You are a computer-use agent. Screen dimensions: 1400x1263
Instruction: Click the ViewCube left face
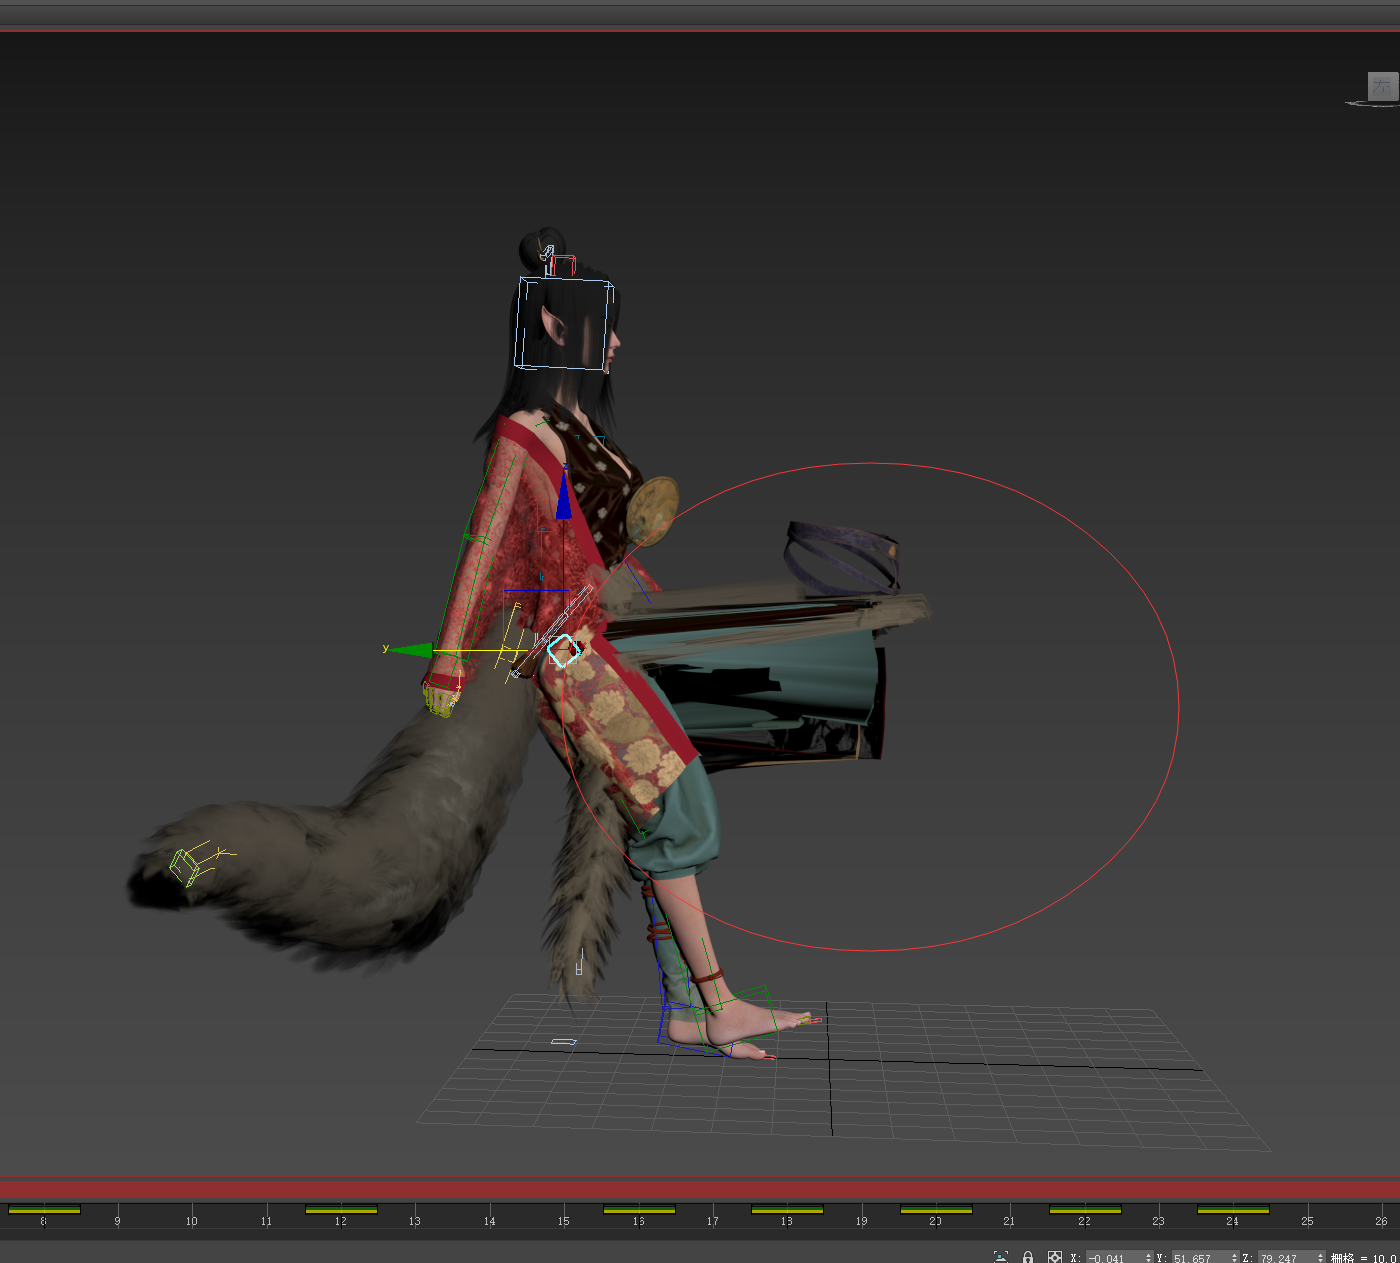(1382, 86)
